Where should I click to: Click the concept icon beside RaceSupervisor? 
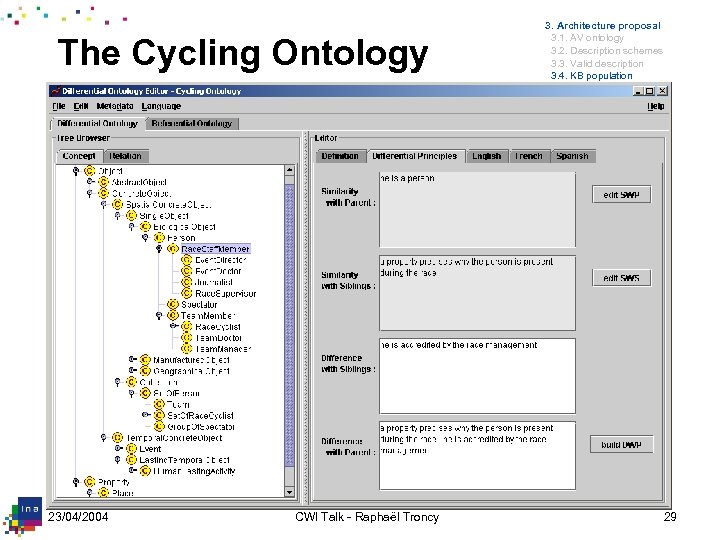pyautogui.click(x=187, y=293)
